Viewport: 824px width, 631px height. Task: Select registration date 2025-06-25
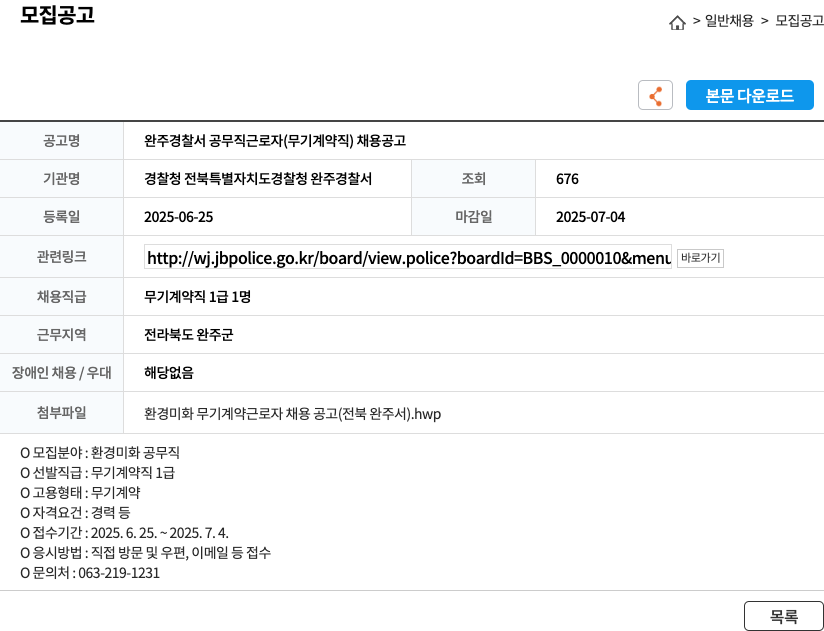pyautogui.click(x=178, y=217)
